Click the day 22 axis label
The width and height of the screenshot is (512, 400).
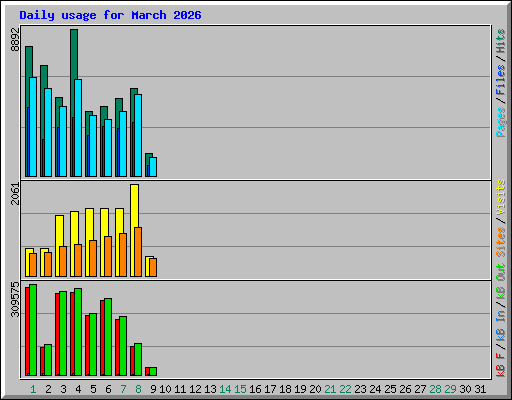pos(345,389)
